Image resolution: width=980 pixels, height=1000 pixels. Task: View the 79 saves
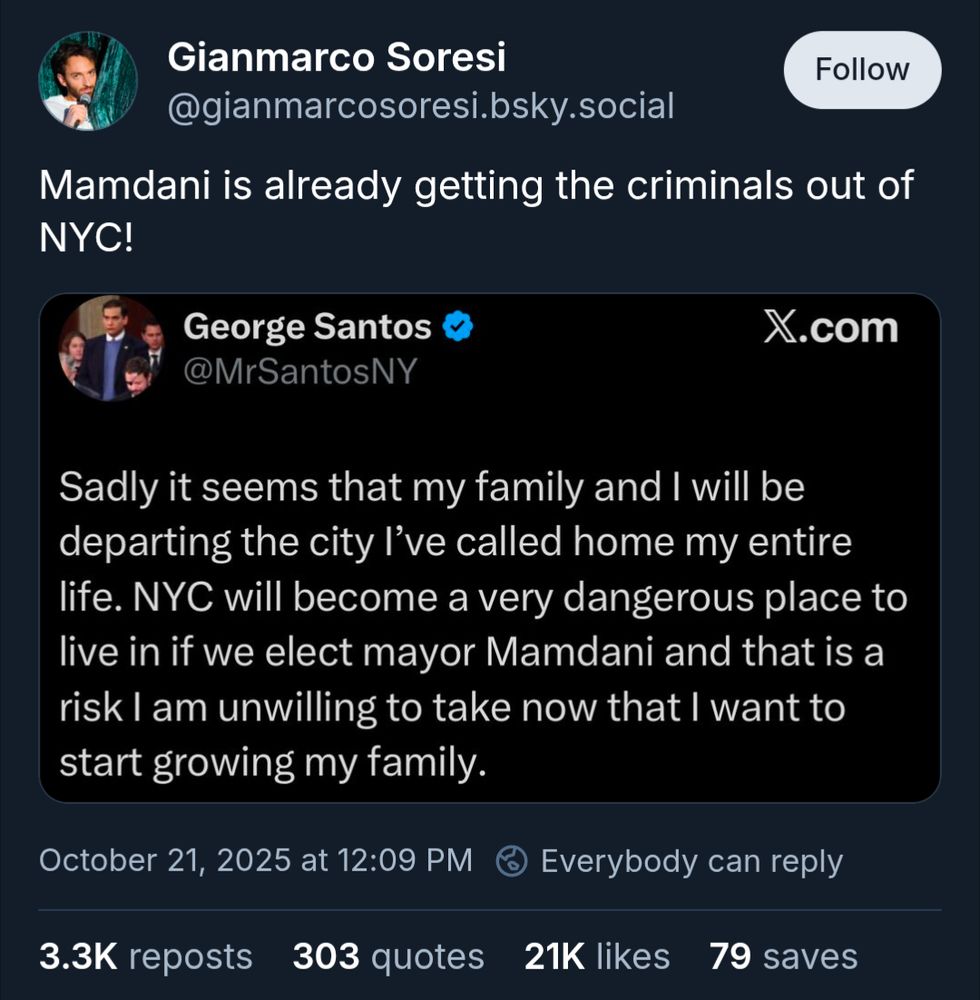point(784,956)
